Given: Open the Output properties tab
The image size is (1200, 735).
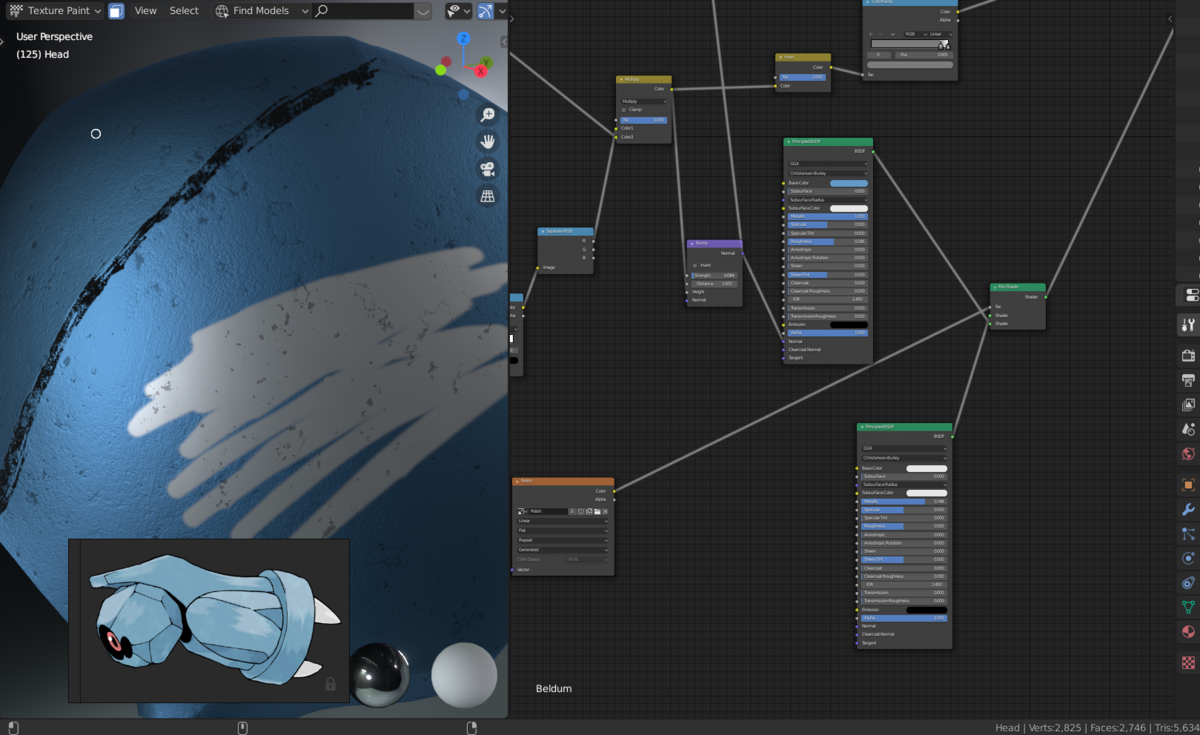Looking at the screenshot, I should click(x=1188, y=380).
